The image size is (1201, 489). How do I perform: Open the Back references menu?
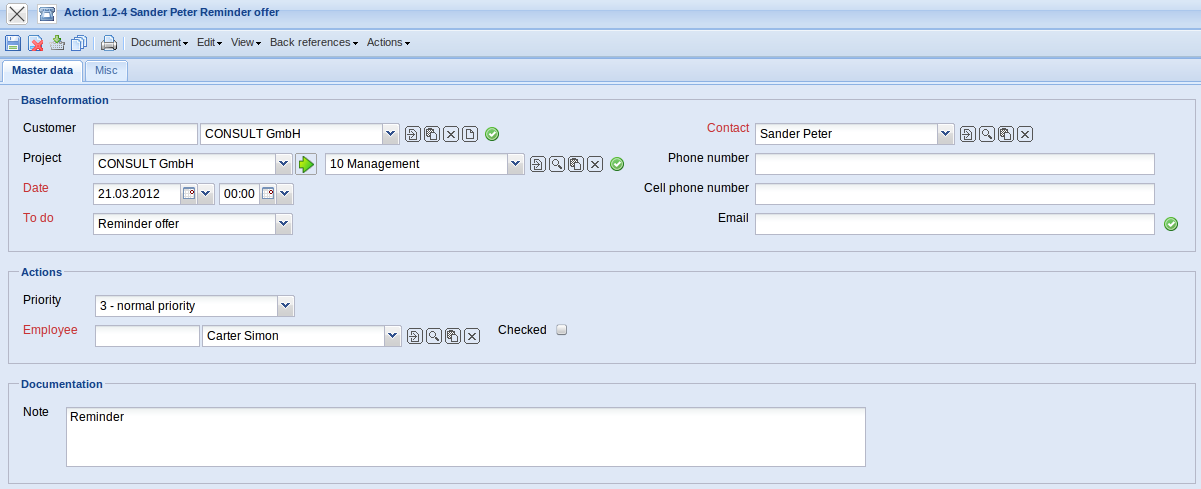(x=313, y=43)
